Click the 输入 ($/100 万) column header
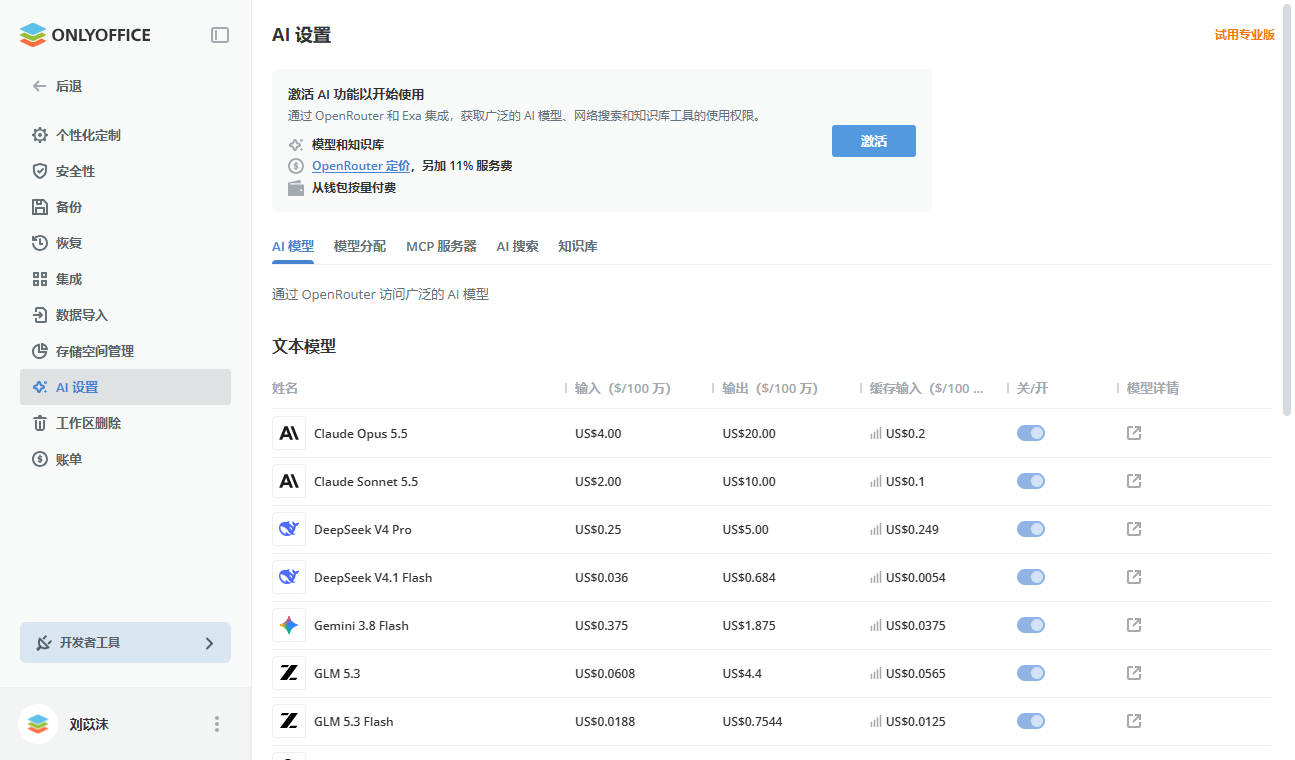 coord(622,388)
